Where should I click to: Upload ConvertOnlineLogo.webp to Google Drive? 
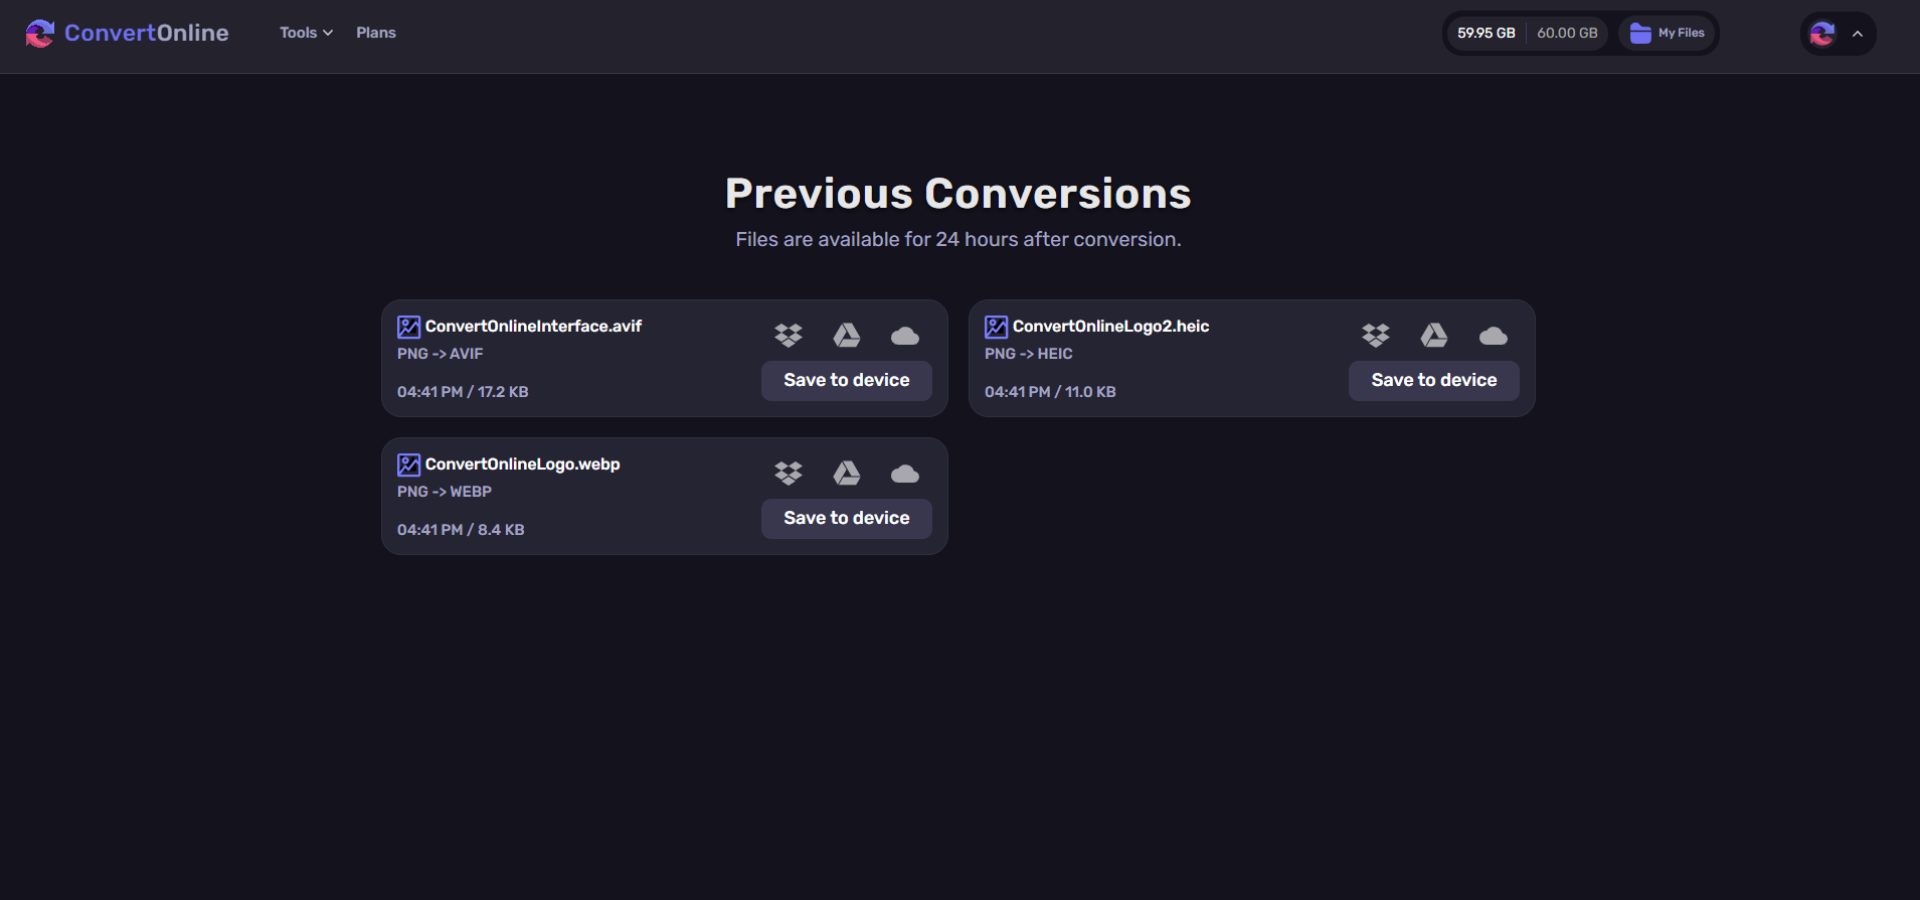click(846, 473)
